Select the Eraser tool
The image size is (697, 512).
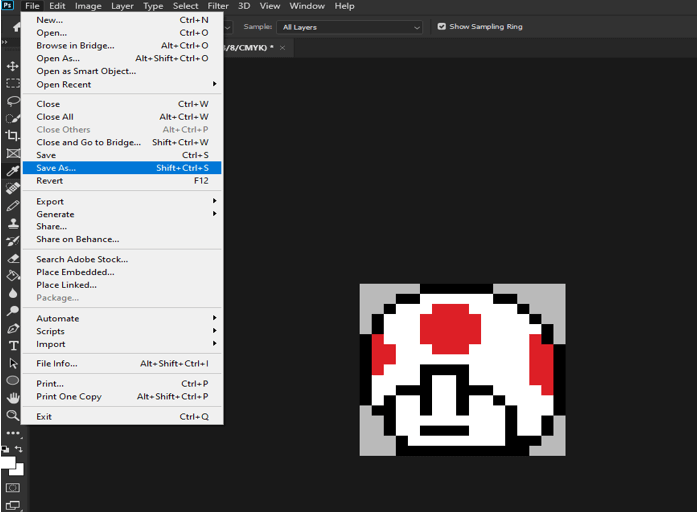[13, 258]
